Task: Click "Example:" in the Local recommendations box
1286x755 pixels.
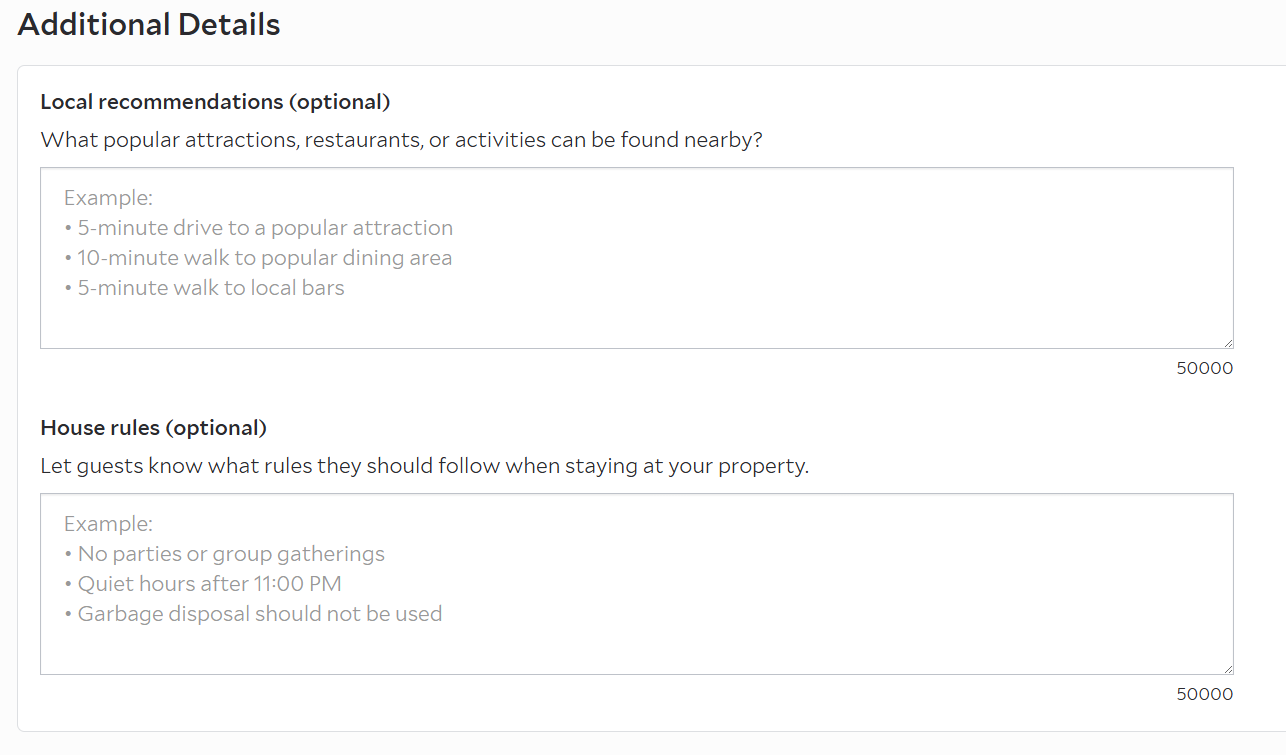Action: pos(108,198)
